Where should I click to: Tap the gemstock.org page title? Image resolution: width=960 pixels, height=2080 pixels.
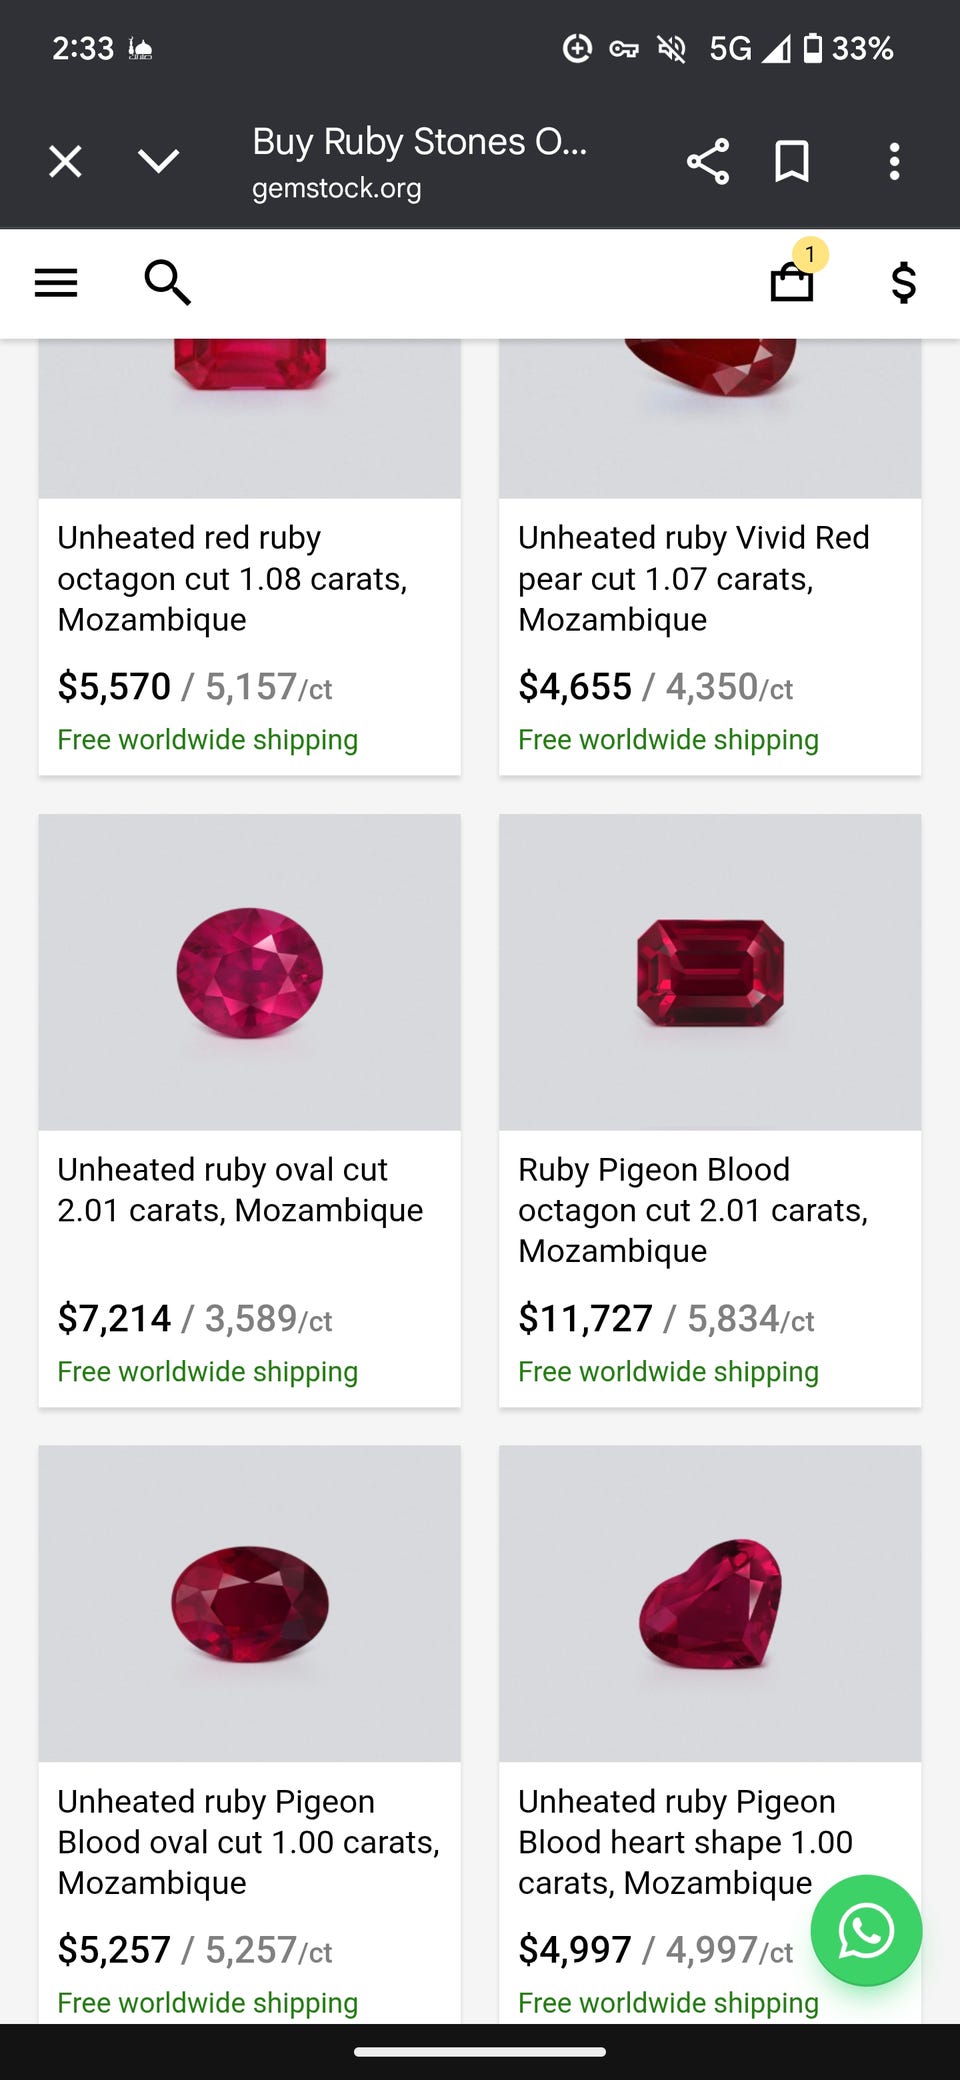(x=420, y=160)
